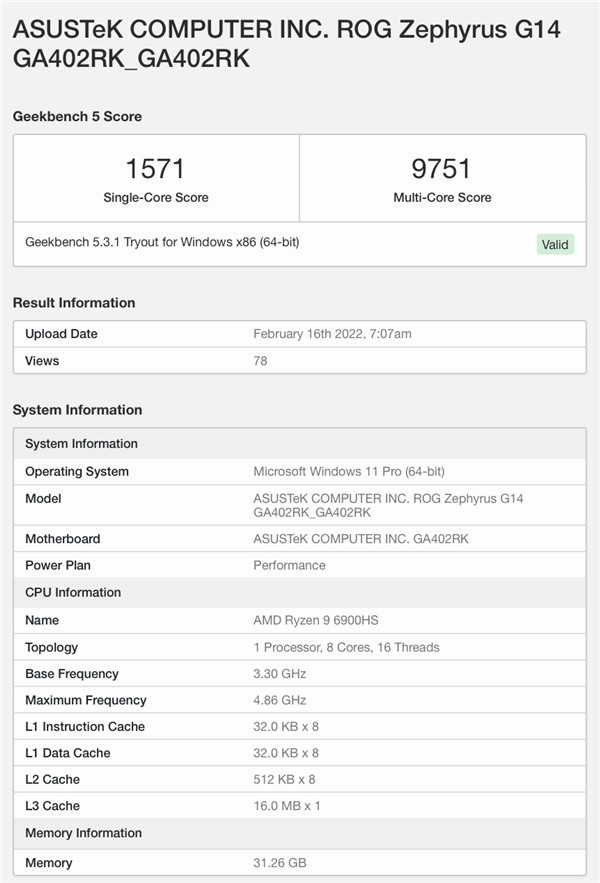Select the L2 Cache 512 KB value
This screenshot has height=883, width=600.
(x=286, y=779)
